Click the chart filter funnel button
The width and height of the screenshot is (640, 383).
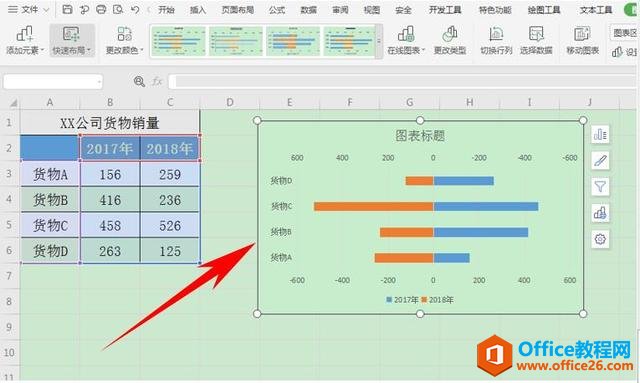tap(600, 187)
